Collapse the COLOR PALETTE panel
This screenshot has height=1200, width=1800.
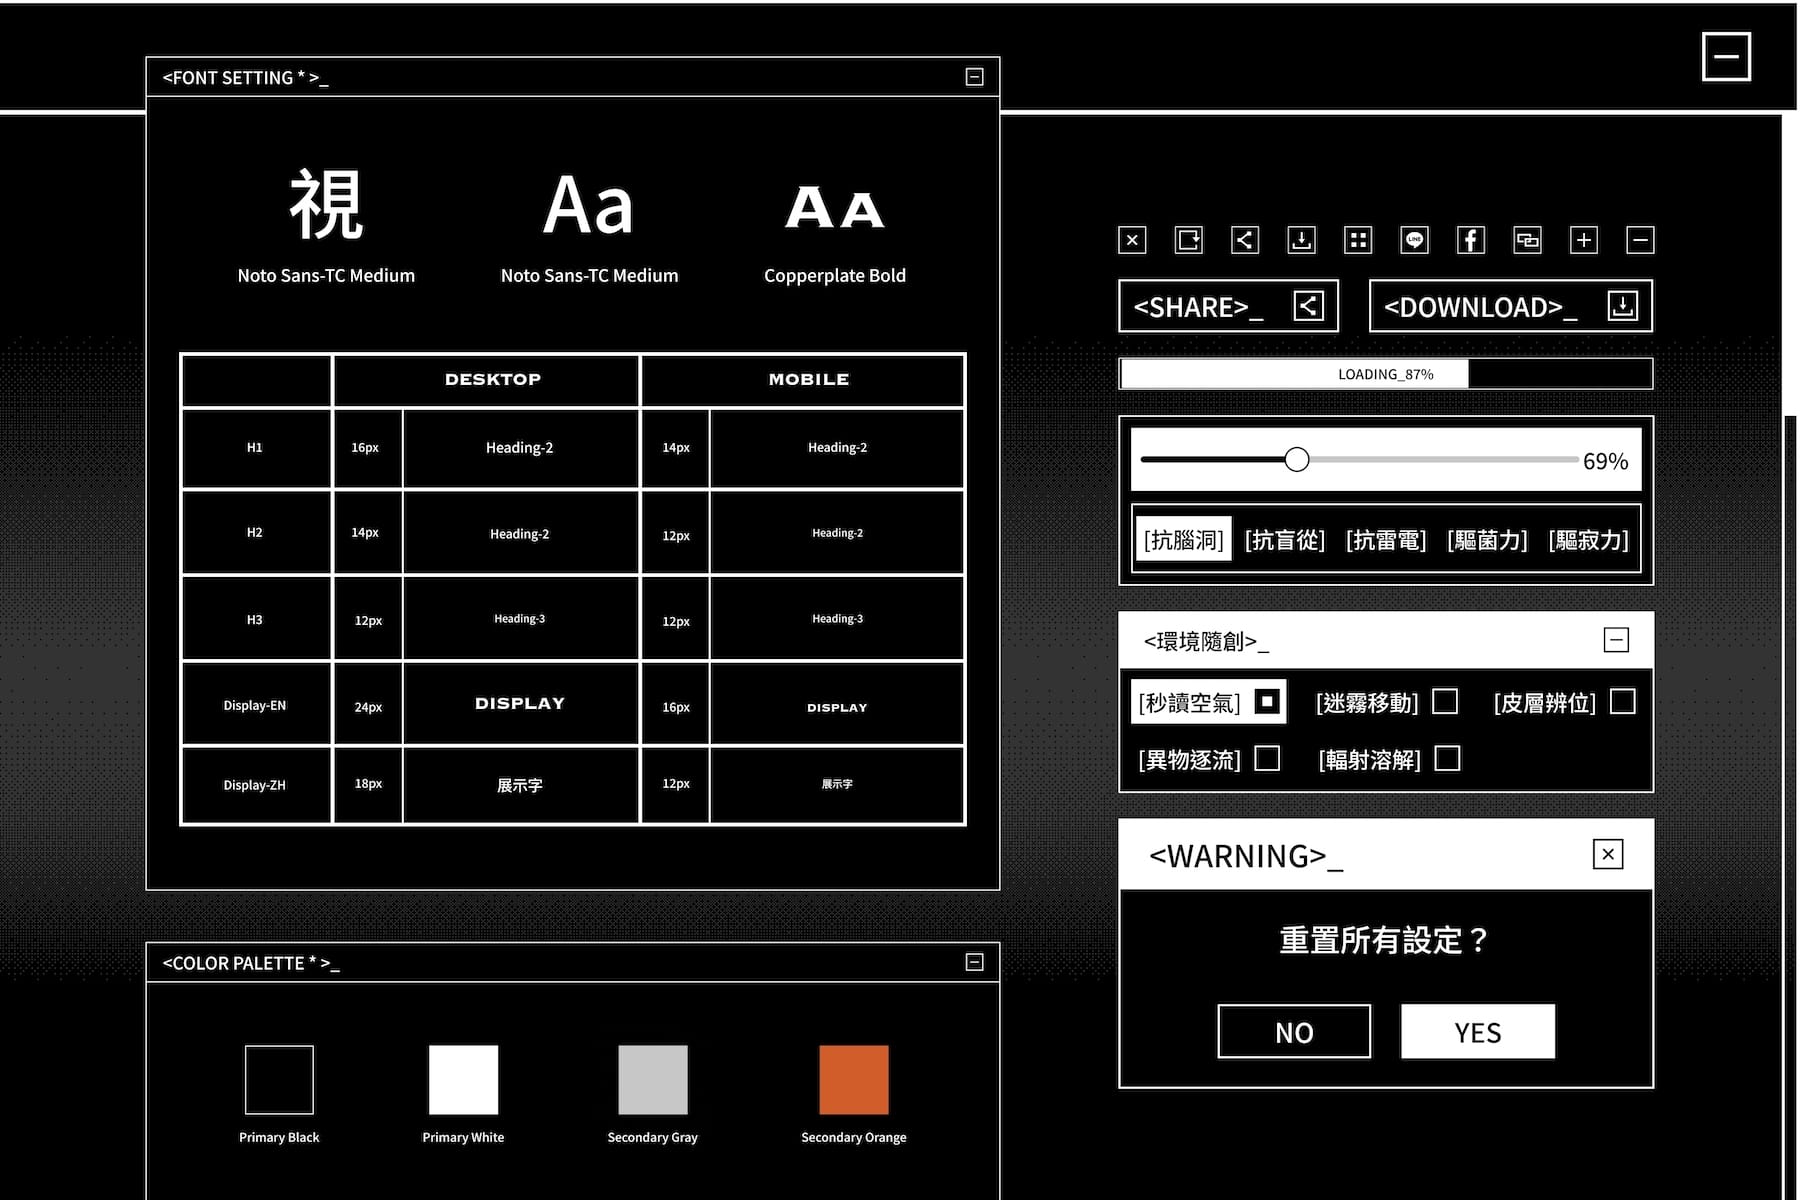[974, 962]
